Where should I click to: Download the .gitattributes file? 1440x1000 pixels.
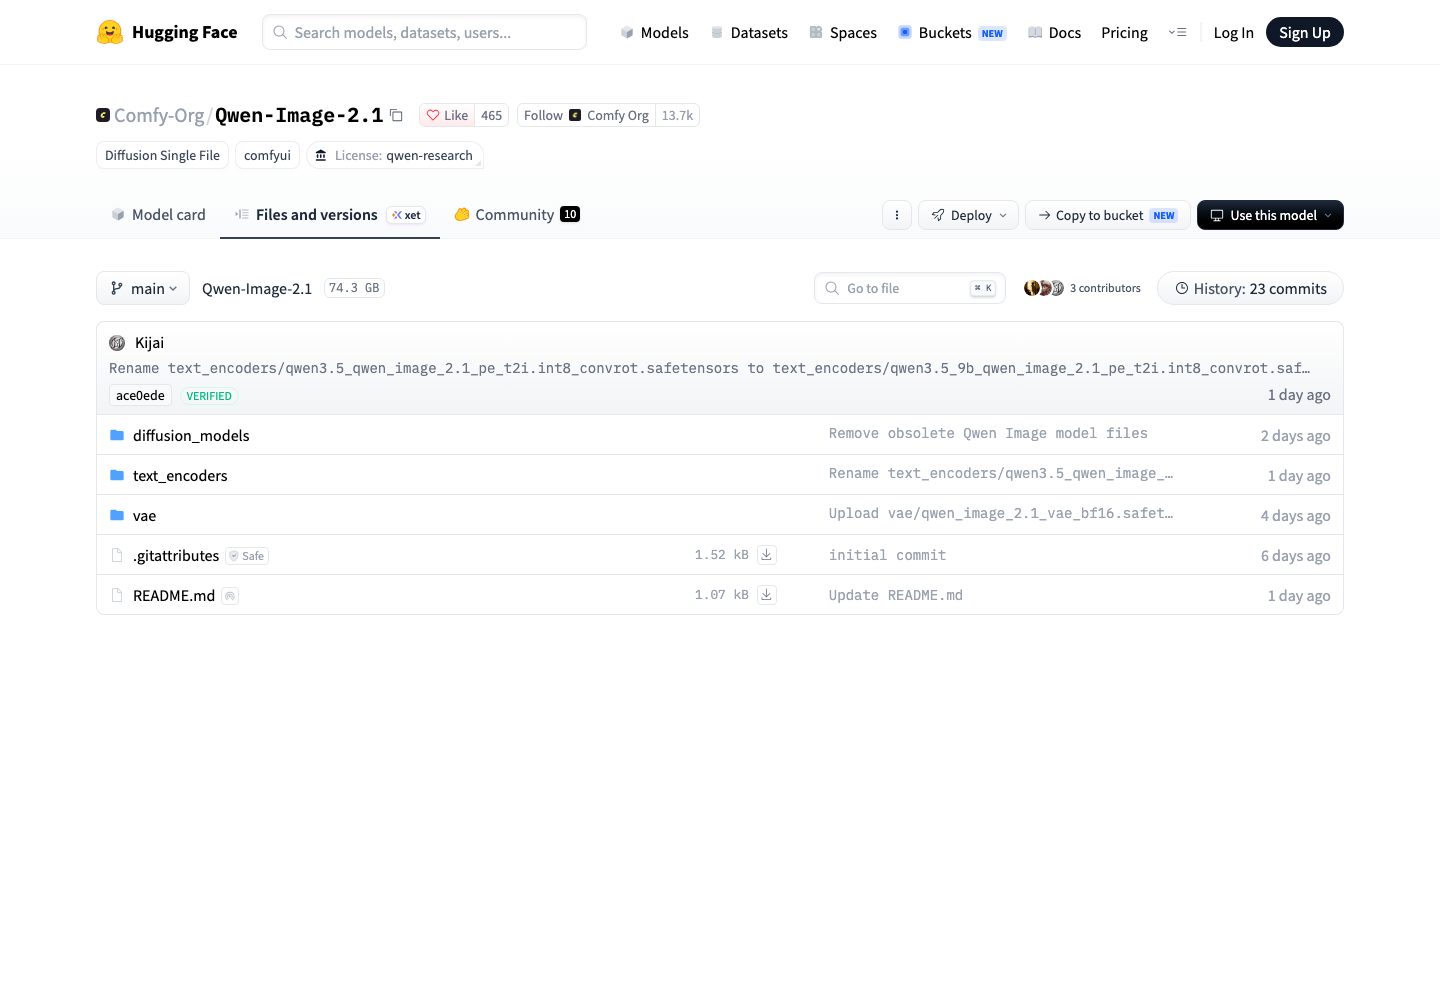766,555
